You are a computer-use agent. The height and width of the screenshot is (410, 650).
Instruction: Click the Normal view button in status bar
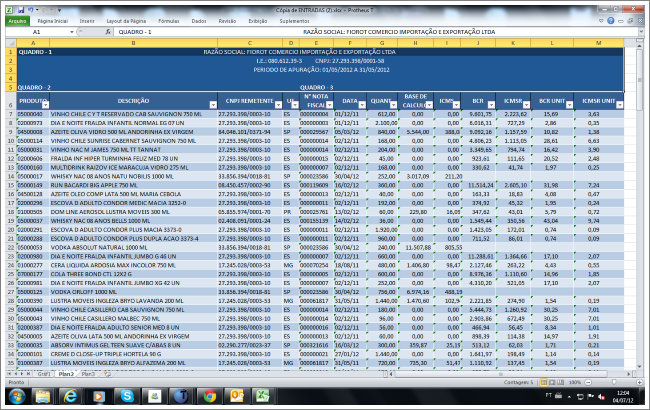click(543, 382)
